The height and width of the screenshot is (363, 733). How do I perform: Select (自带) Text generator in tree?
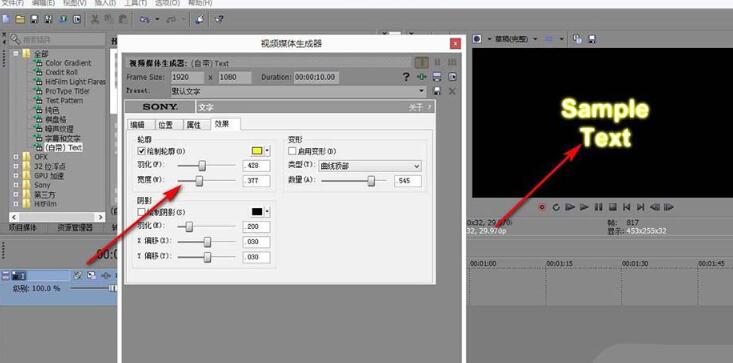coord(63,148)
